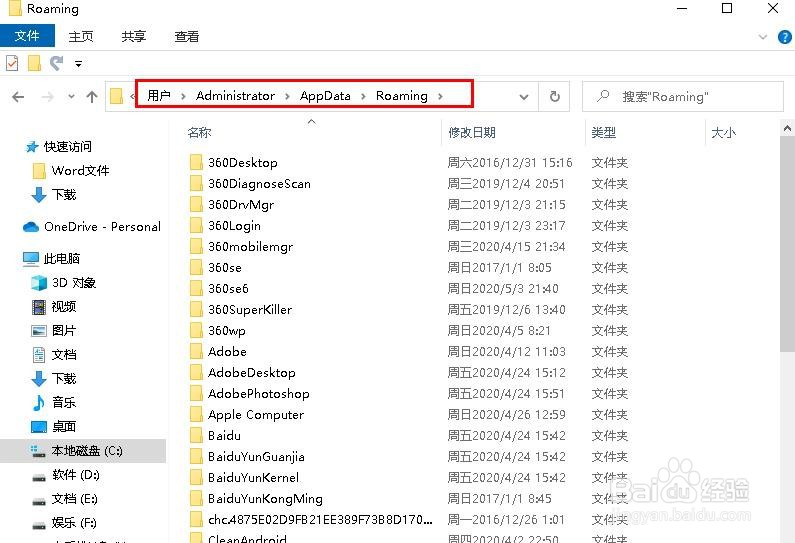Select 文档 (E:) drive
This screenshot has width=795, height=543.
tap(74, 499)
